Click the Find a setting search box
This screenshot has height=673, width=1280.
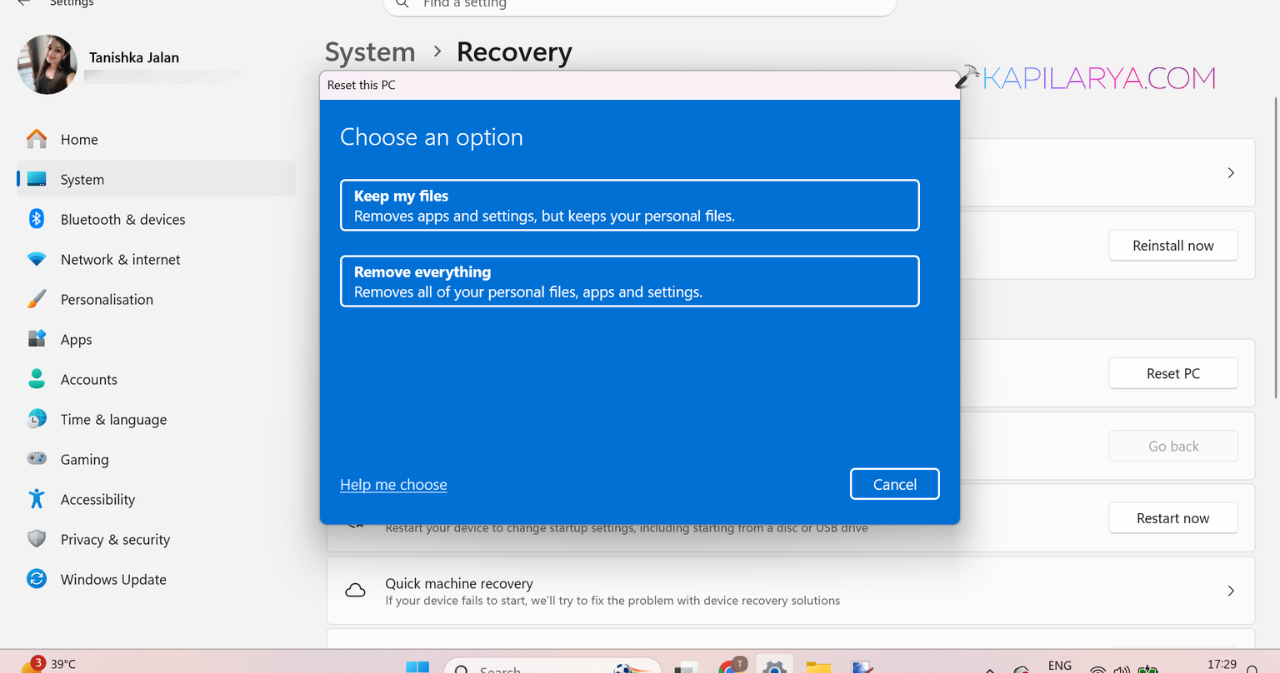click(640, 5)
